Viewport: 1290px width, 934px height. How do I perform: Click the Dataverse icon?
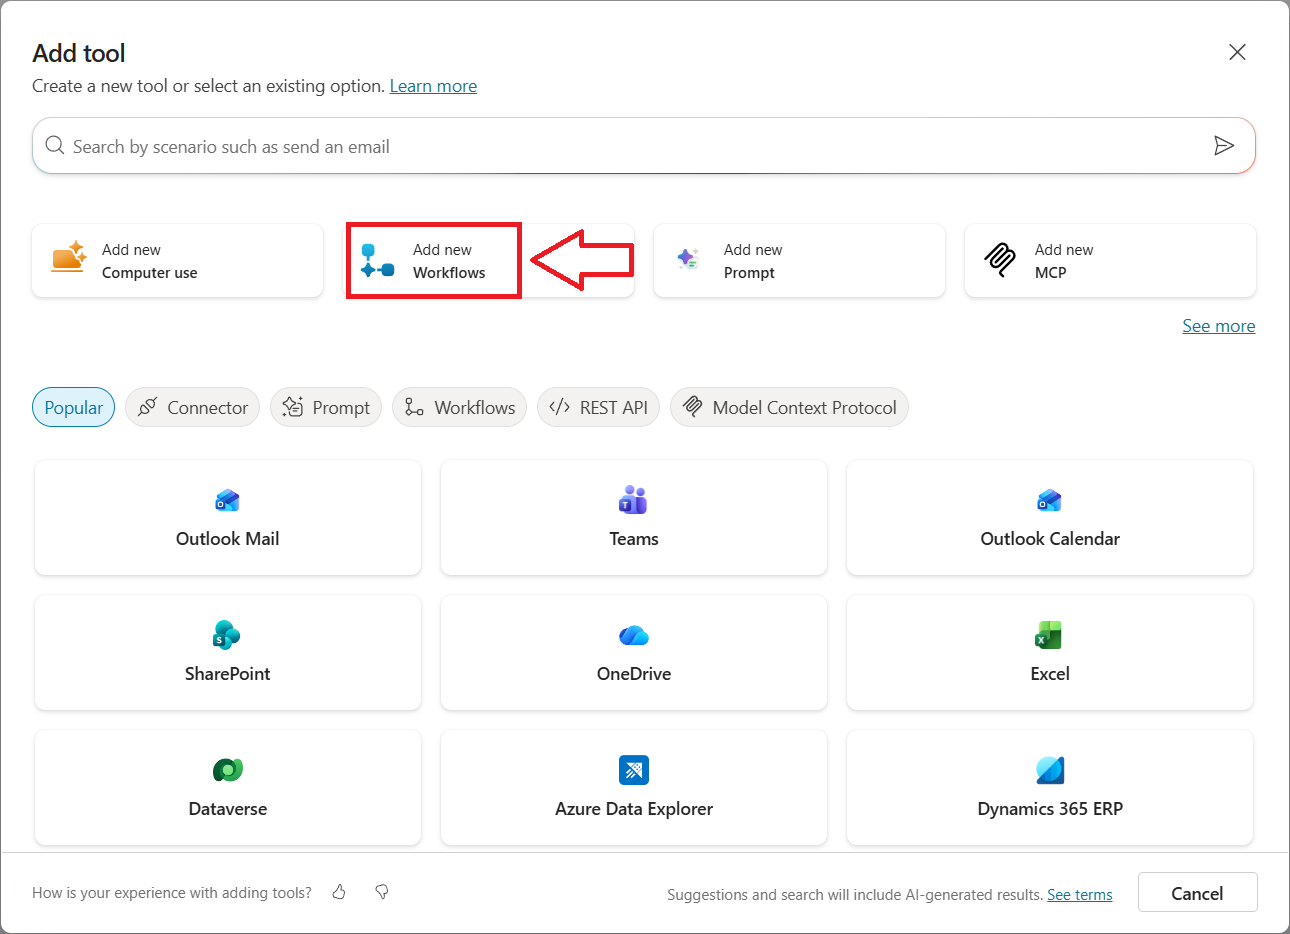(x=228, y=770)
